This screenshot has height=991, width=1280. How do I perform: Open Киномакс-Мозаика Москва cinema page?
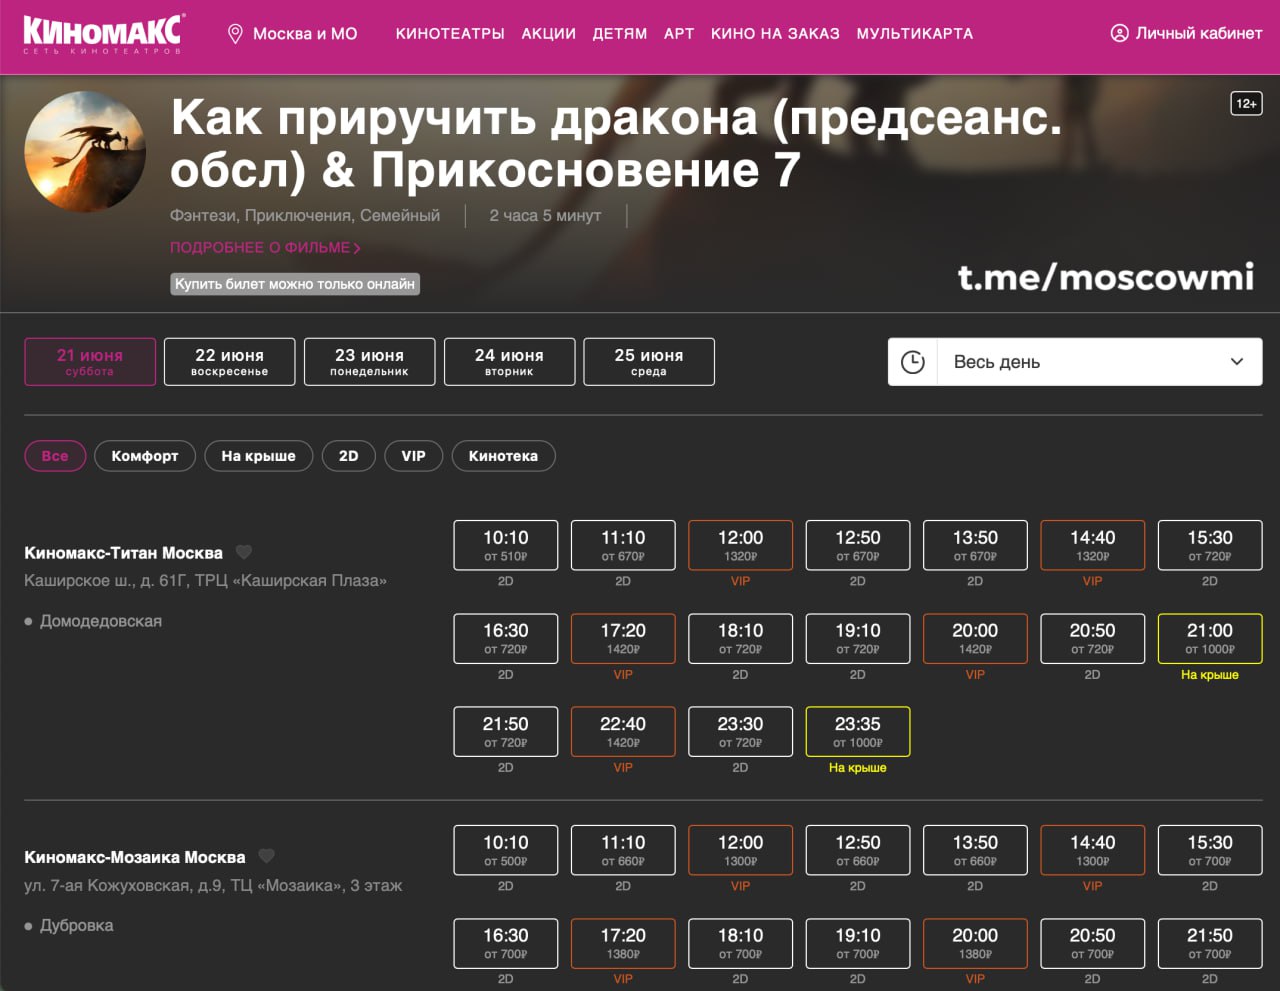pos(135,858)
